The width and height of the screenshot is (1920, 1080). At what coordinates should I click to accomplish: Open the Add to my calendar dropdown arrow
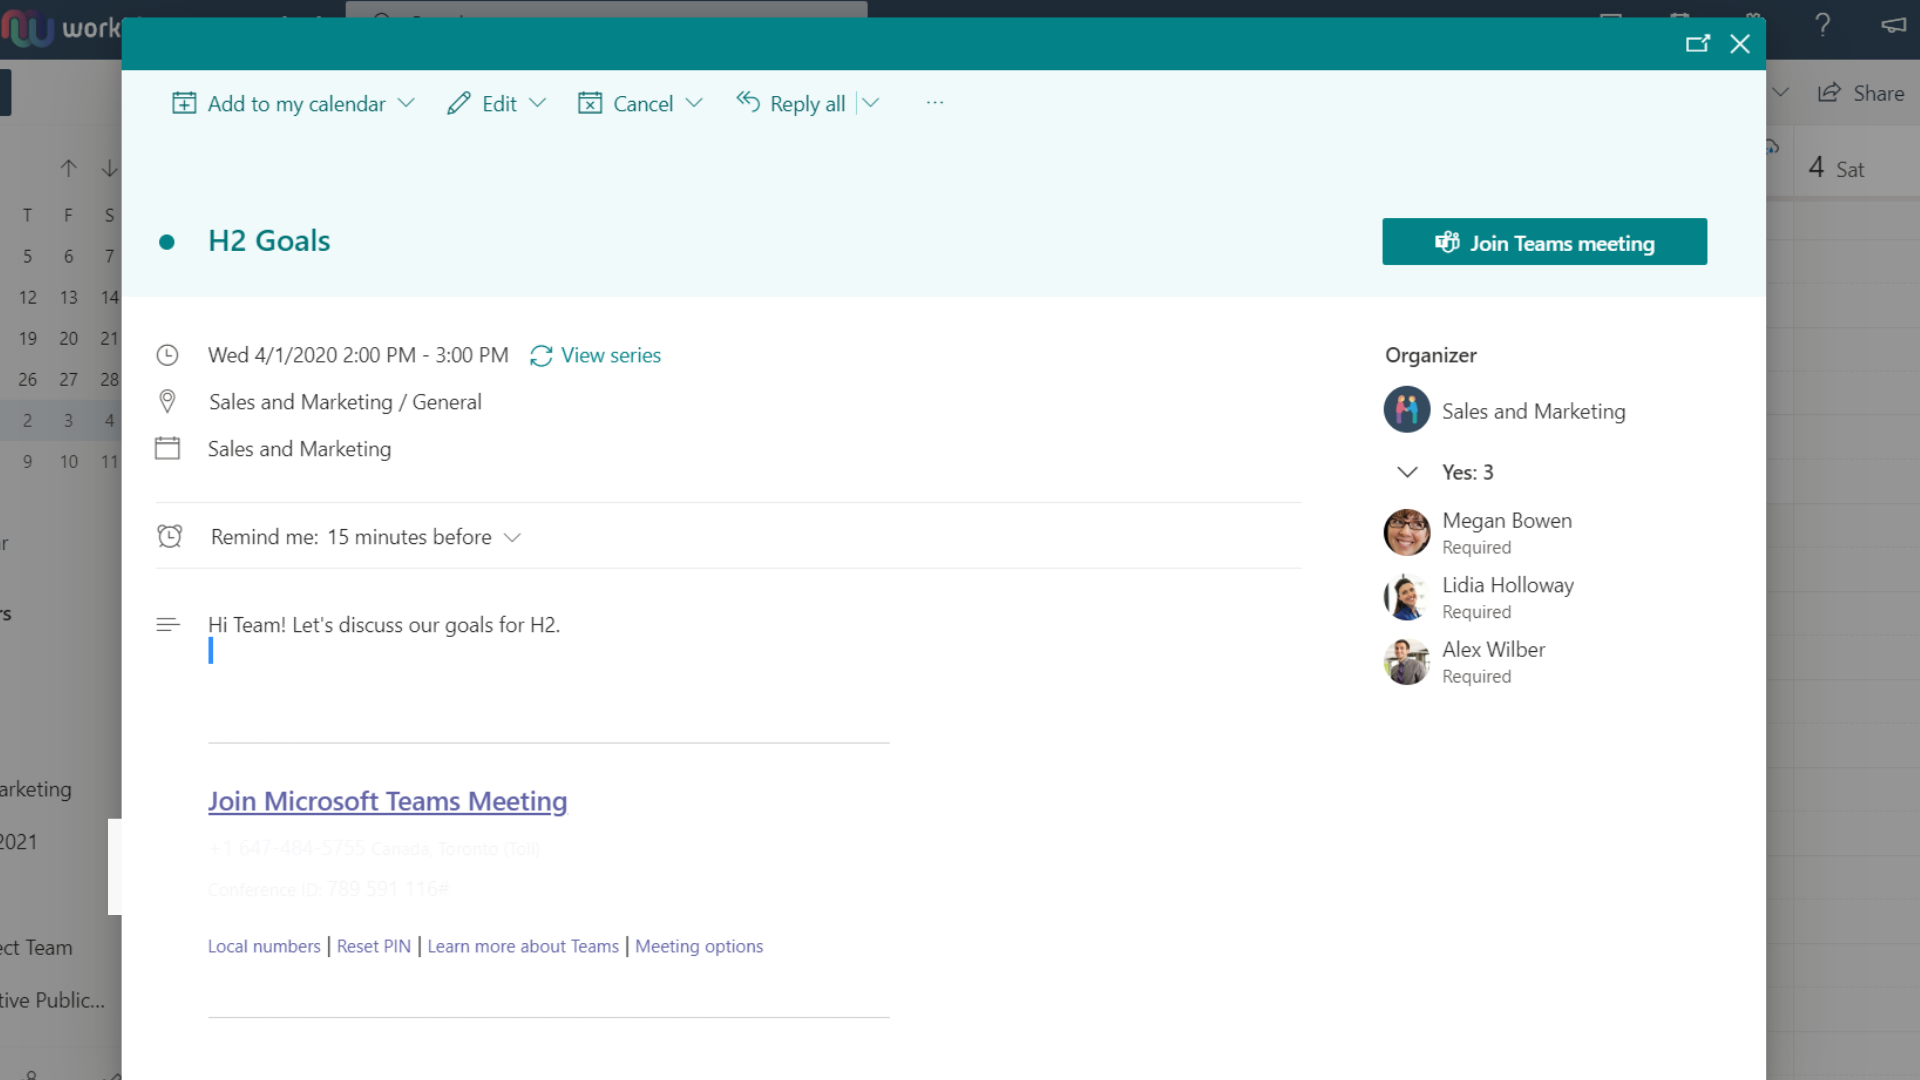(406, 103)
